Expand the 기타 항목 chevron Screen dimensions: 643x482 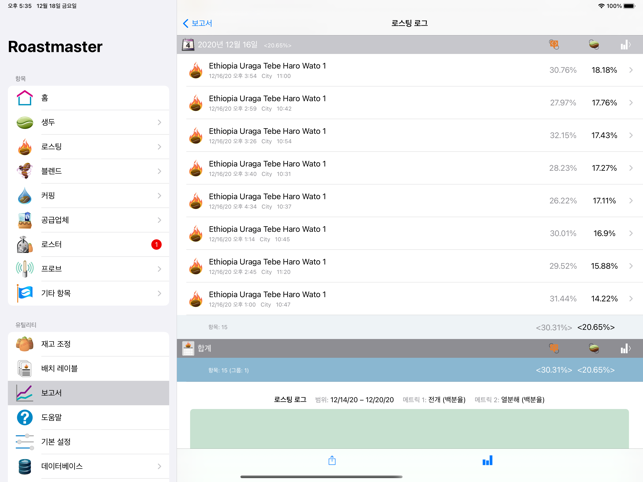click(160, 293)
